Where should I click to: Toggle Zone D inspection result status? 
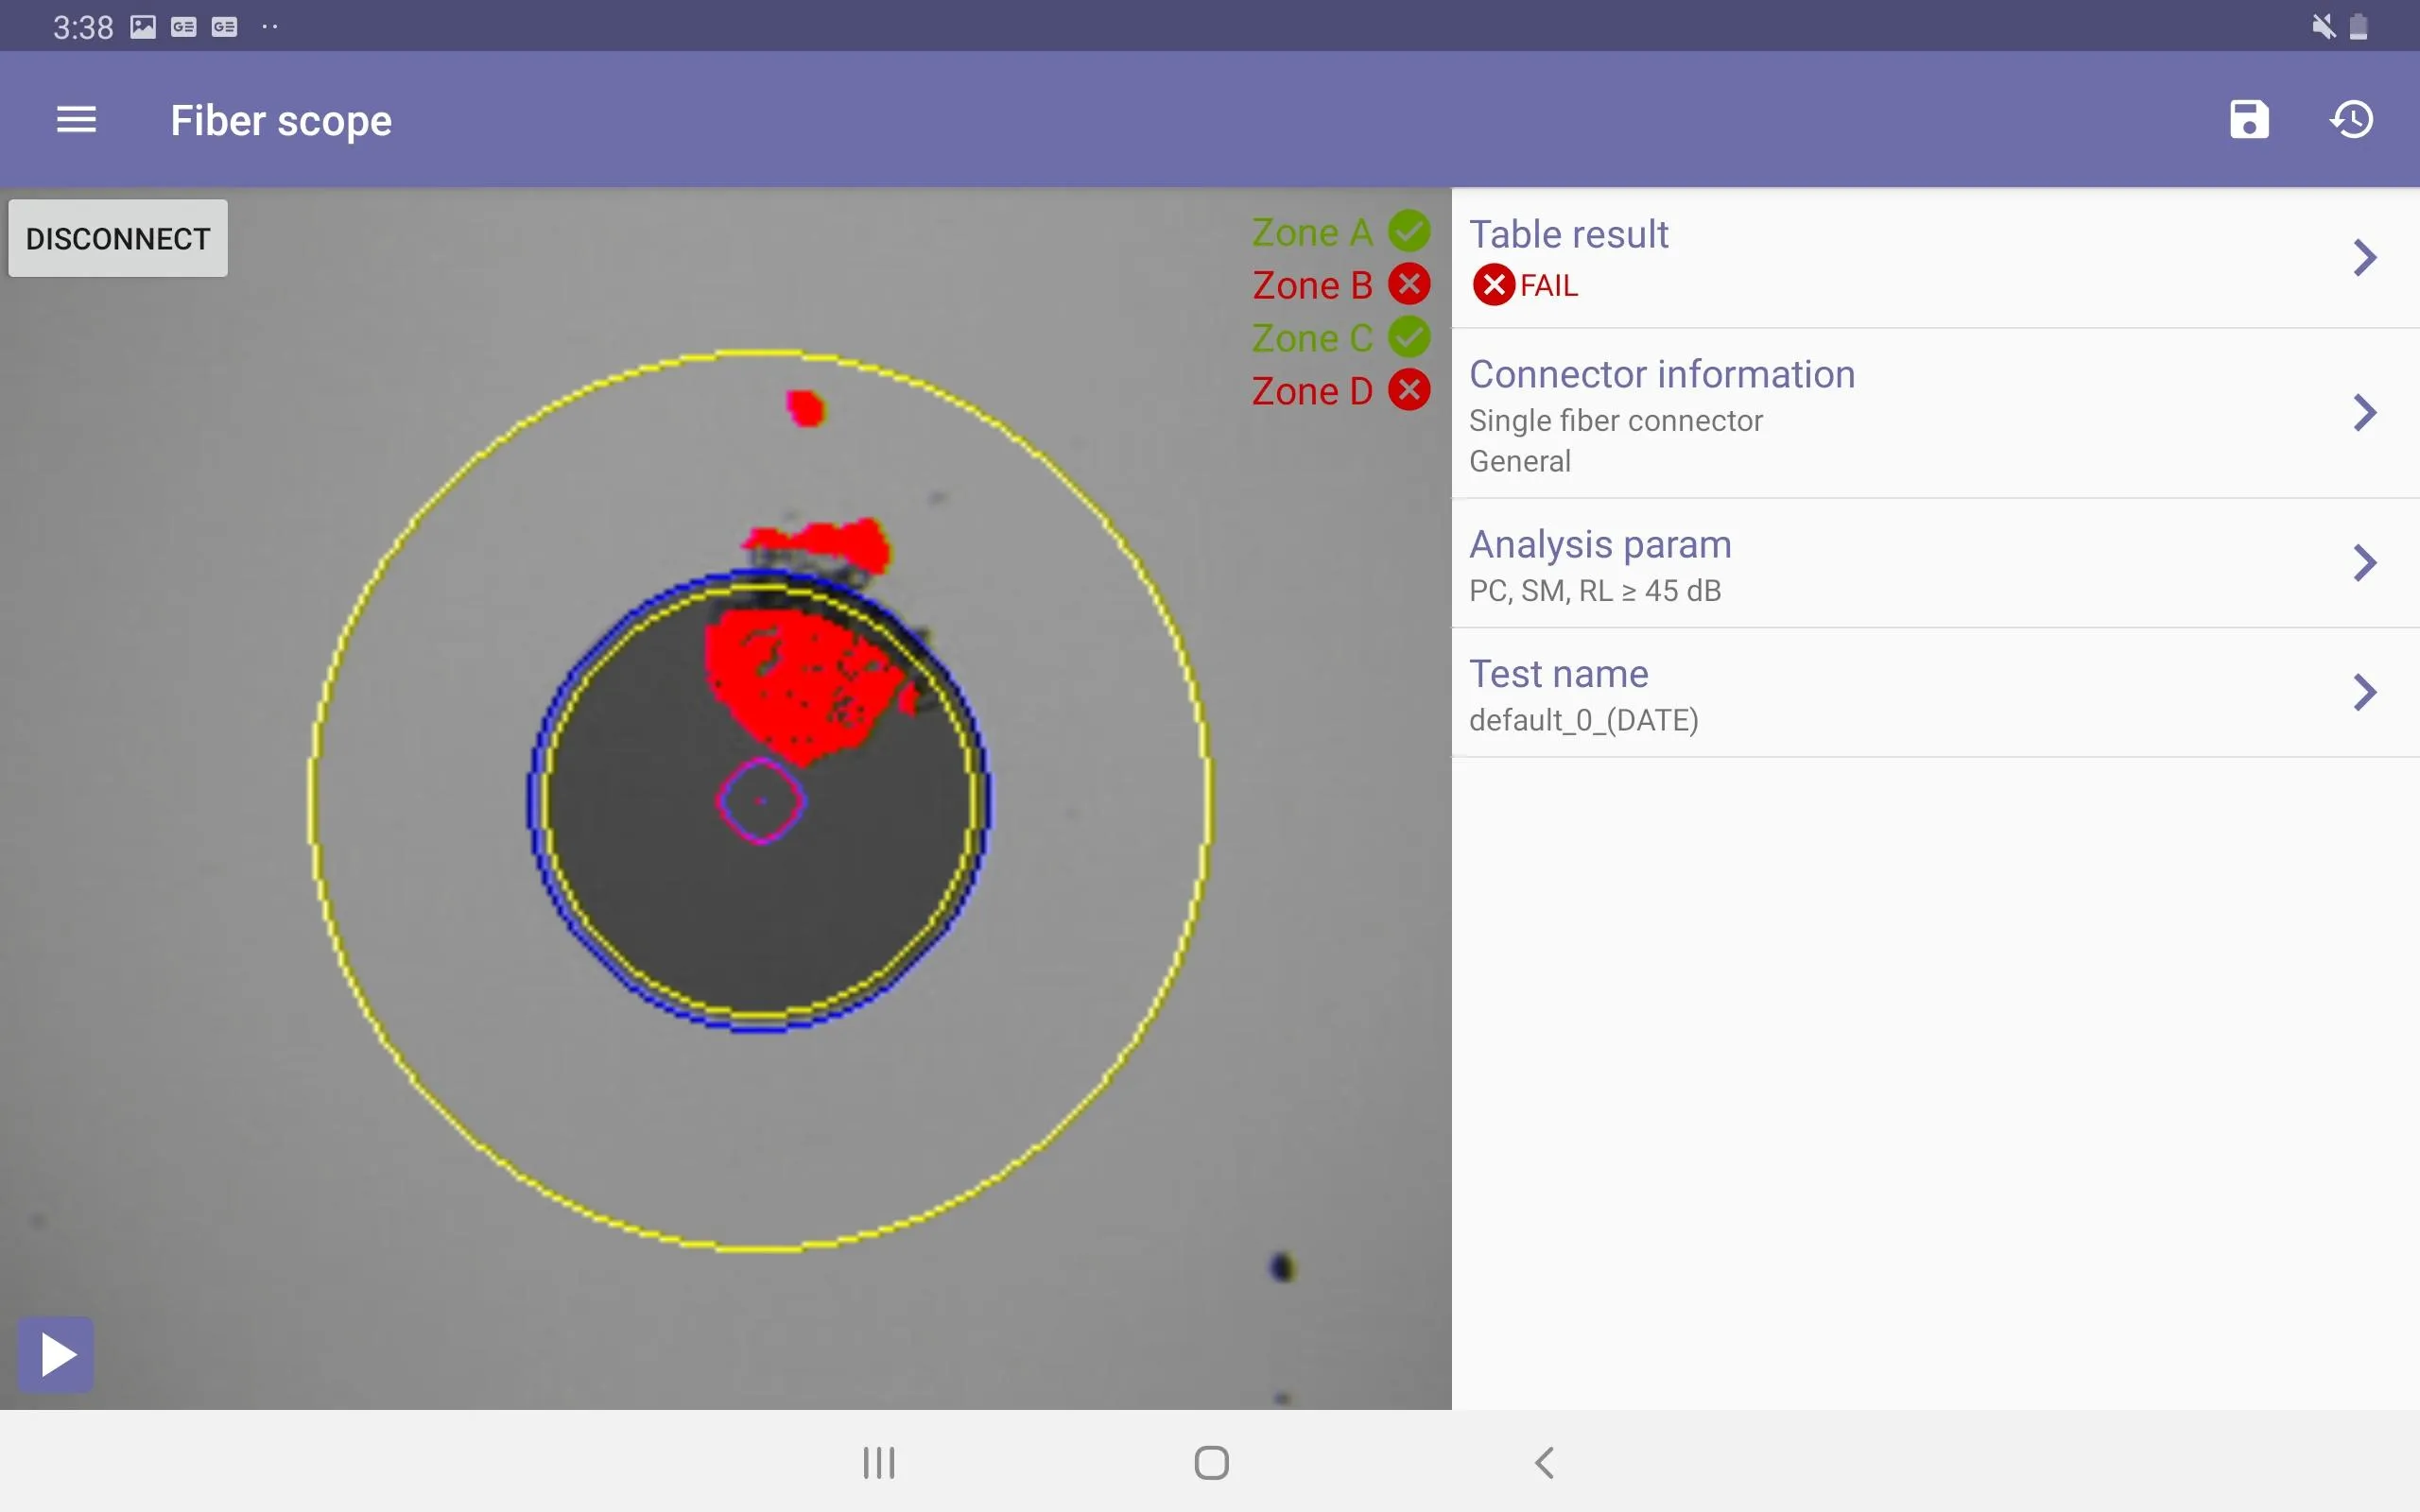click(x=1411, y=390)
